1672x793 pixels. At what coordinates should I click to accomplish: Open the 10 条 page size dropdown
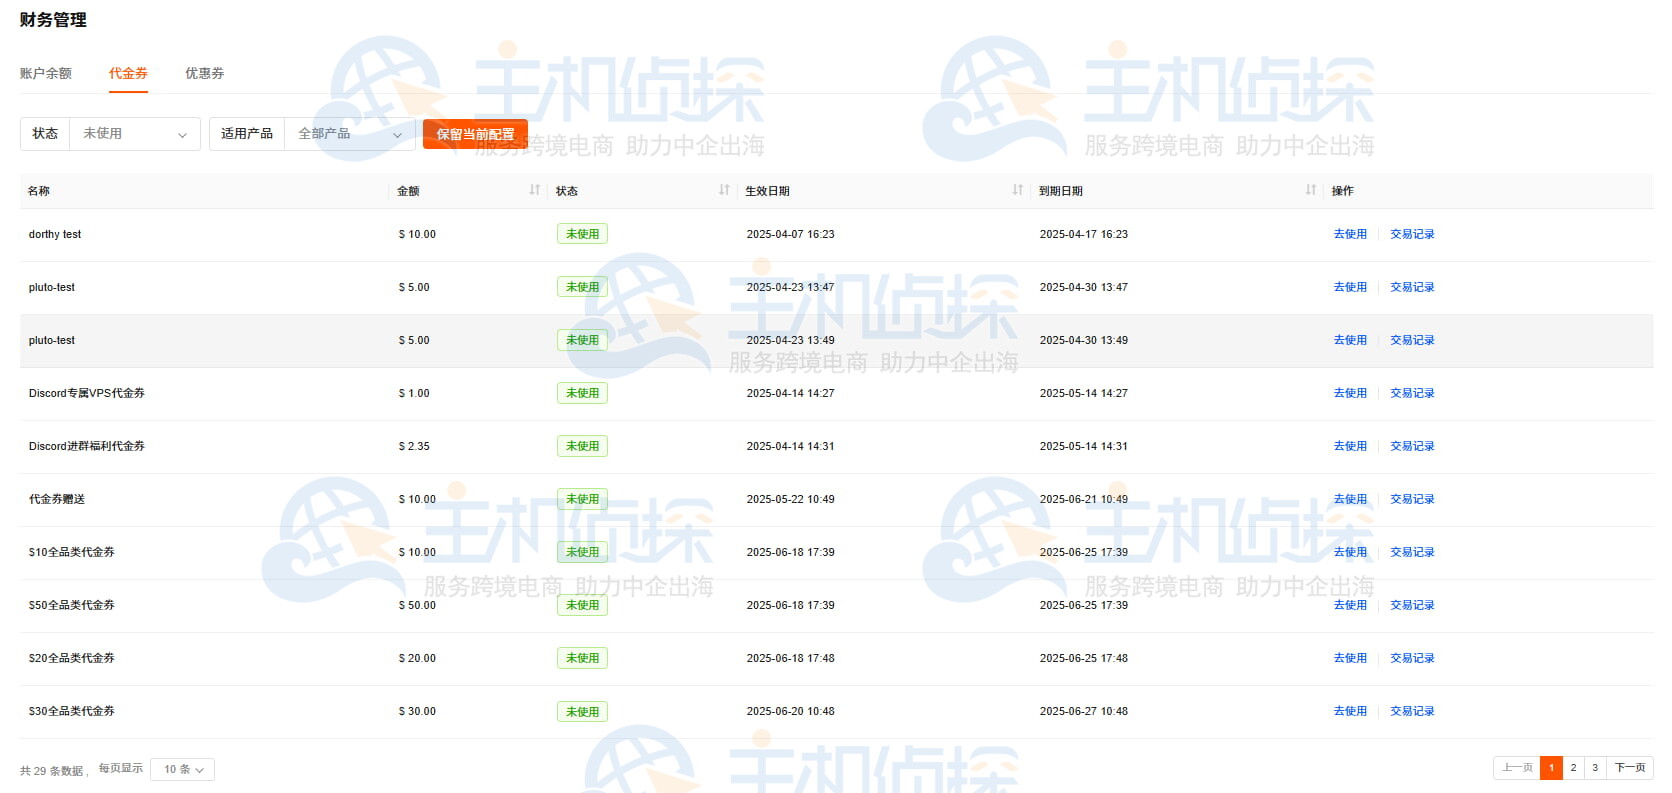point(183,769)
